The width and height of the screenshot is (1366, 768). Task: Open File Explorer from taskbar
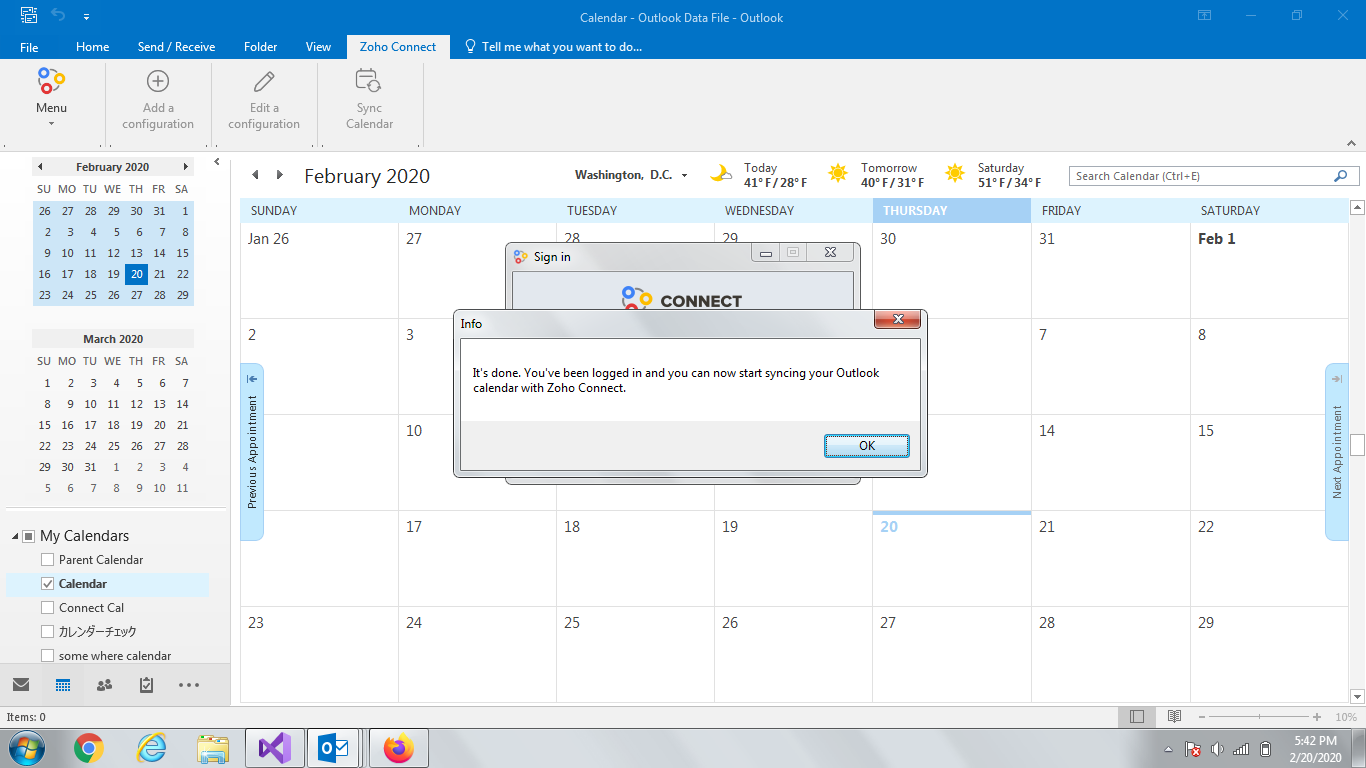[x=213, y=748]
